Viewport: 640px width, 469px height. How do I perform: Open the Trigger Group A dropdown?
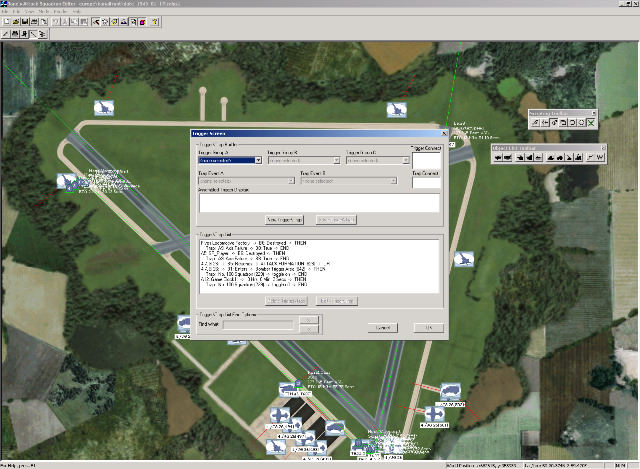257,160
